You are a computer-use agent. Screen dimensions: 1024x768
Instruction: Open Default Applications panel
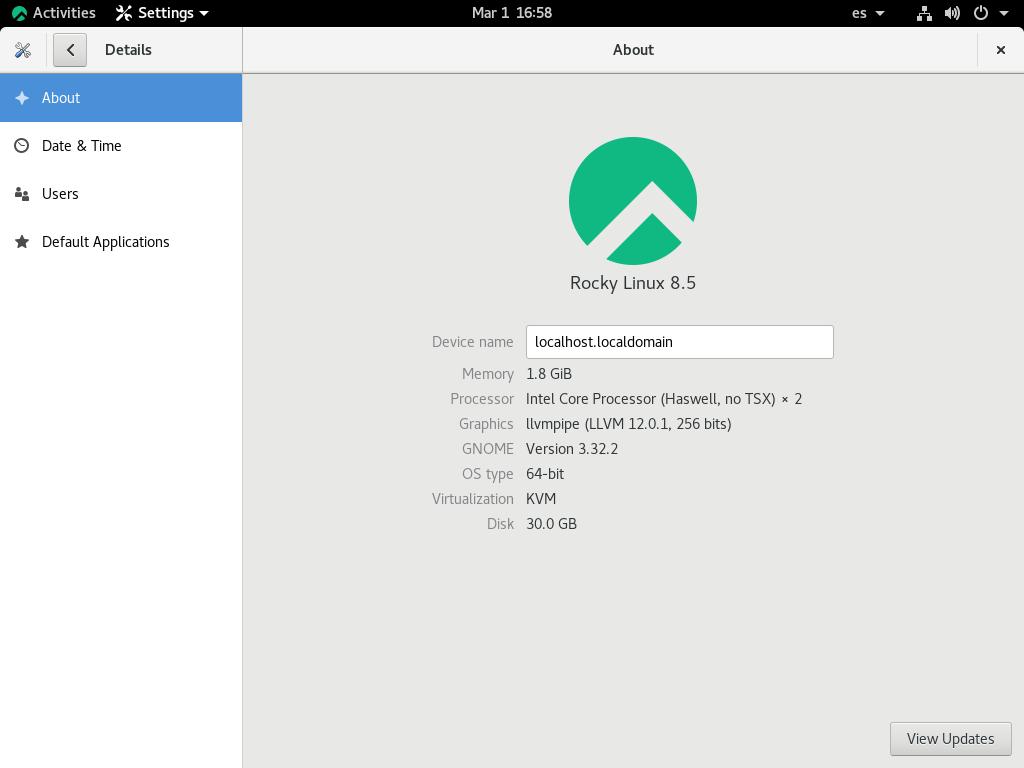121,242
